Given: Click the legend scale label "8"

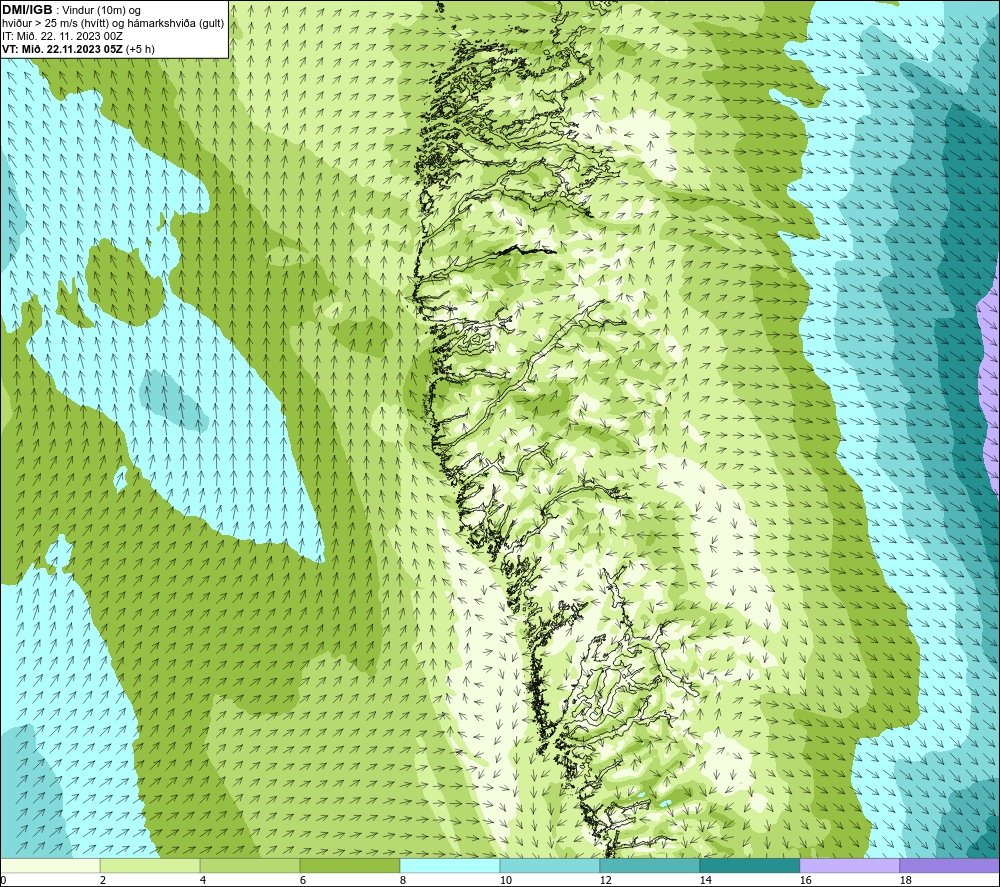Looking at the screenshot, I should [402, 880].
